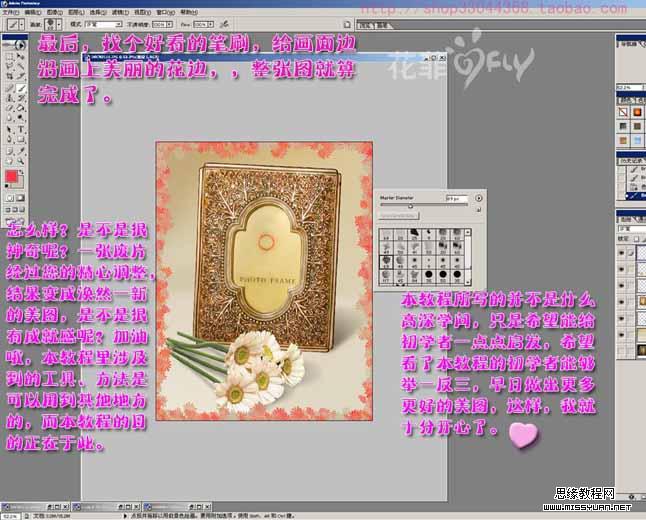Select the Clone Stamp tool
Screen dimensions: 646x520
pyautogui.click(x=10, y=98)
